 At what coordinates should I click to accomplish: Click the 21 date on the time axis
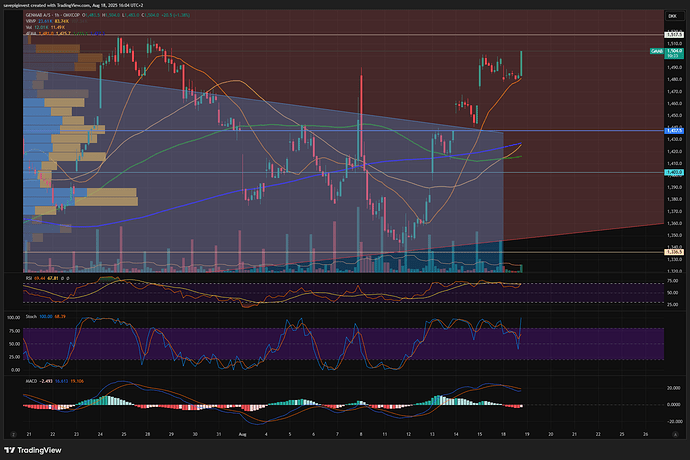[x=30, y=435]
